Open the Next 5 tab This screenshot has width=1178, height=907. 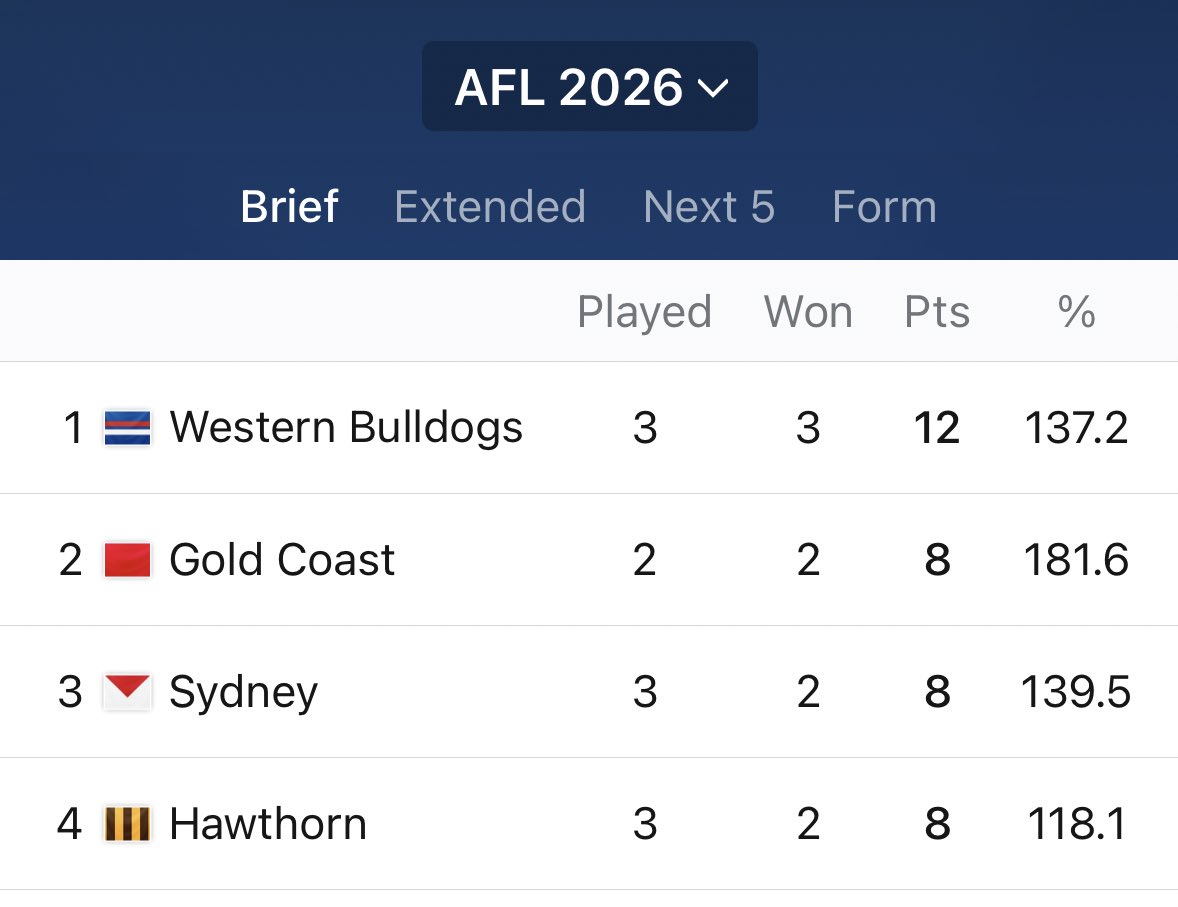[x=708, y=207]
